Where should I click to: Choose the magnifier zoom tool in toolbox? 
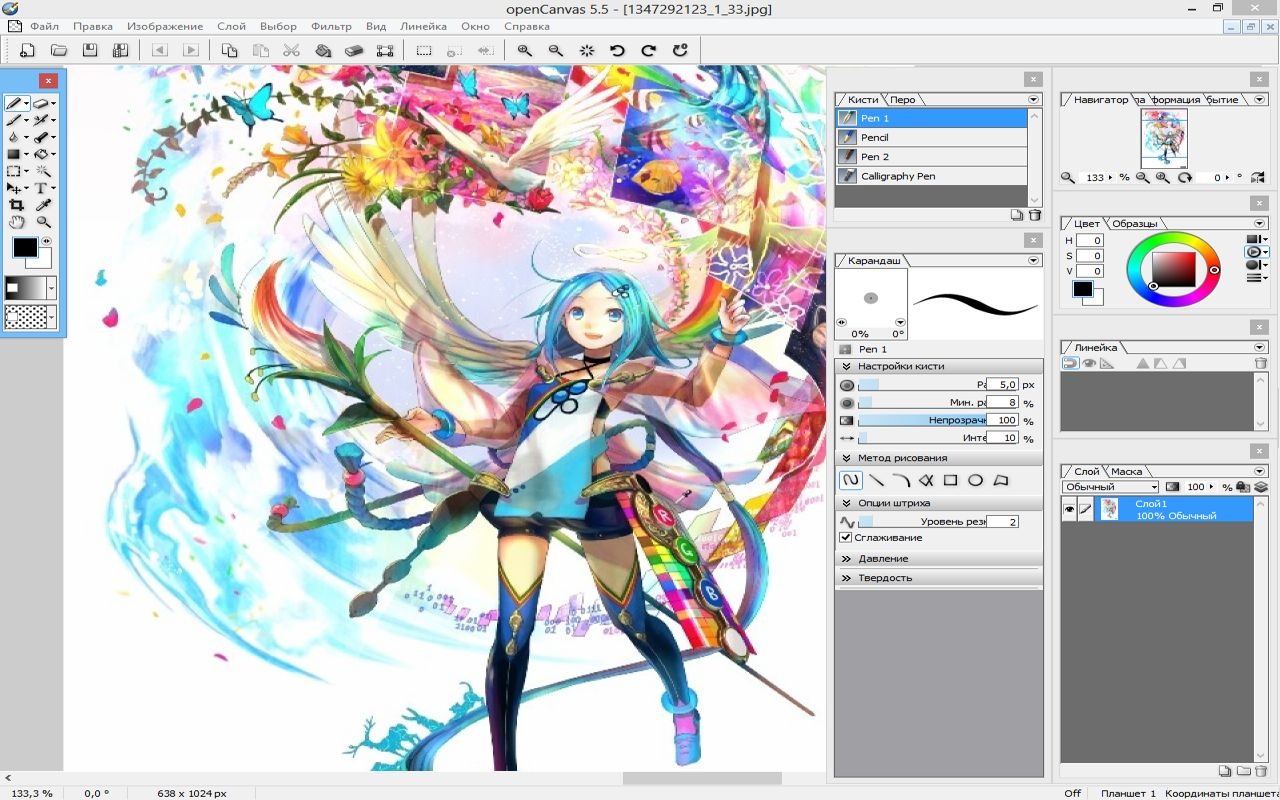[x=43, y=222]
